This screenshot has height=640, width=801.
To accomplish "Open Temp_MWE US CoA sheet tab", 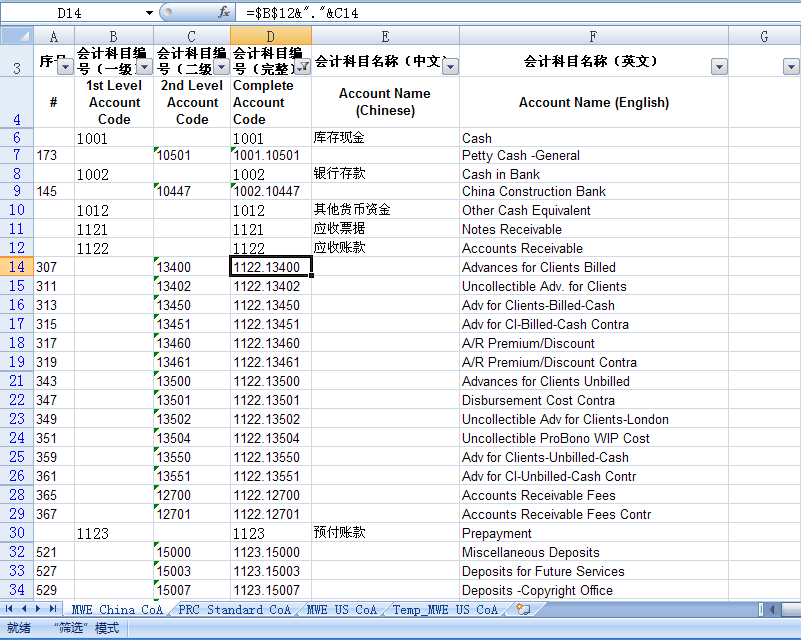I will tap(445, 609).
